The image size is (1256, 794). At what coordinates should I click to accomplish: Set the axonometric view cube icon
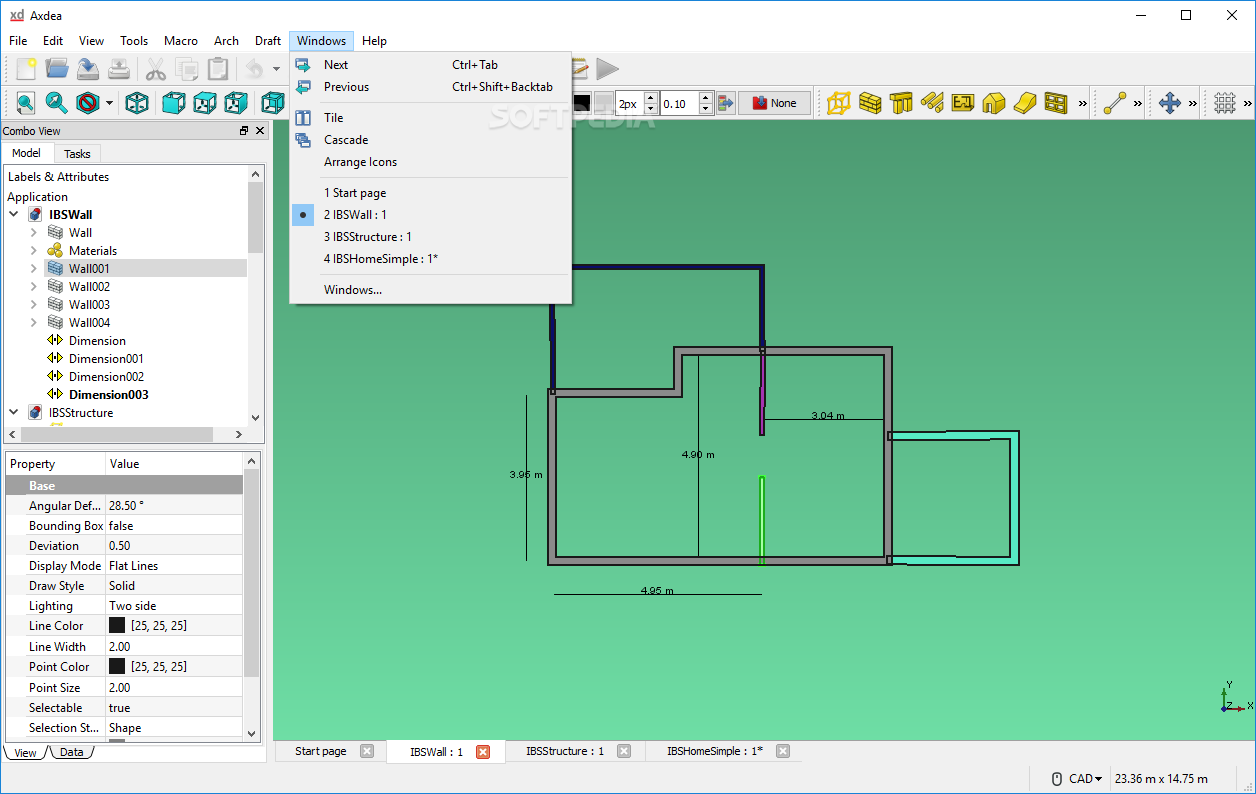pos(137,102)
